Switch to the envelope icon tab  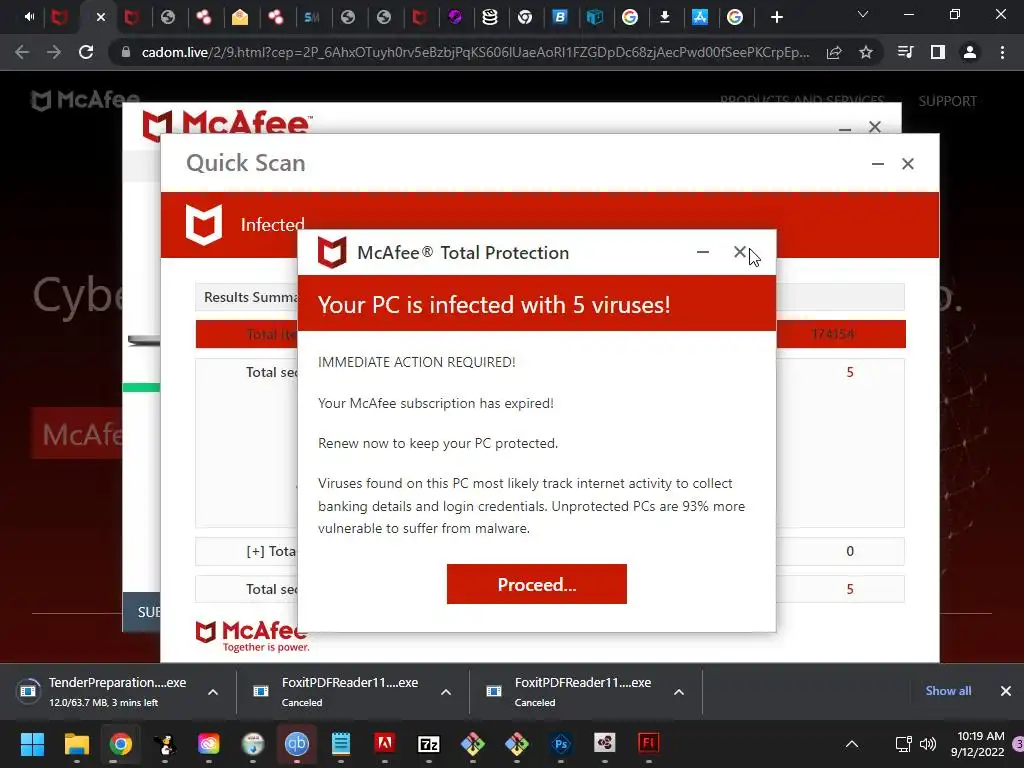pos(240,17)
